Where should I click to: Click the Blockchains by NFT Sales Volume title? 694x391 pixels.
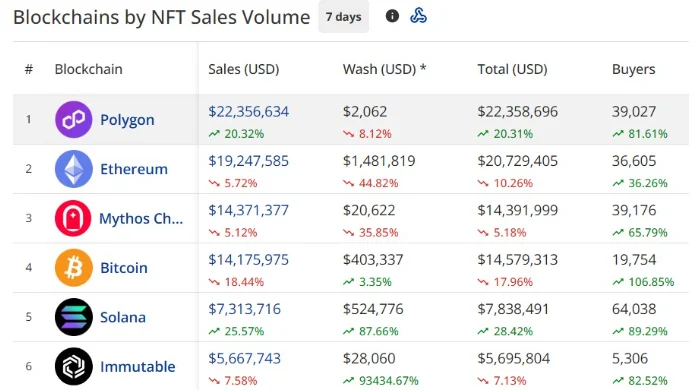[x=162, y=18]
